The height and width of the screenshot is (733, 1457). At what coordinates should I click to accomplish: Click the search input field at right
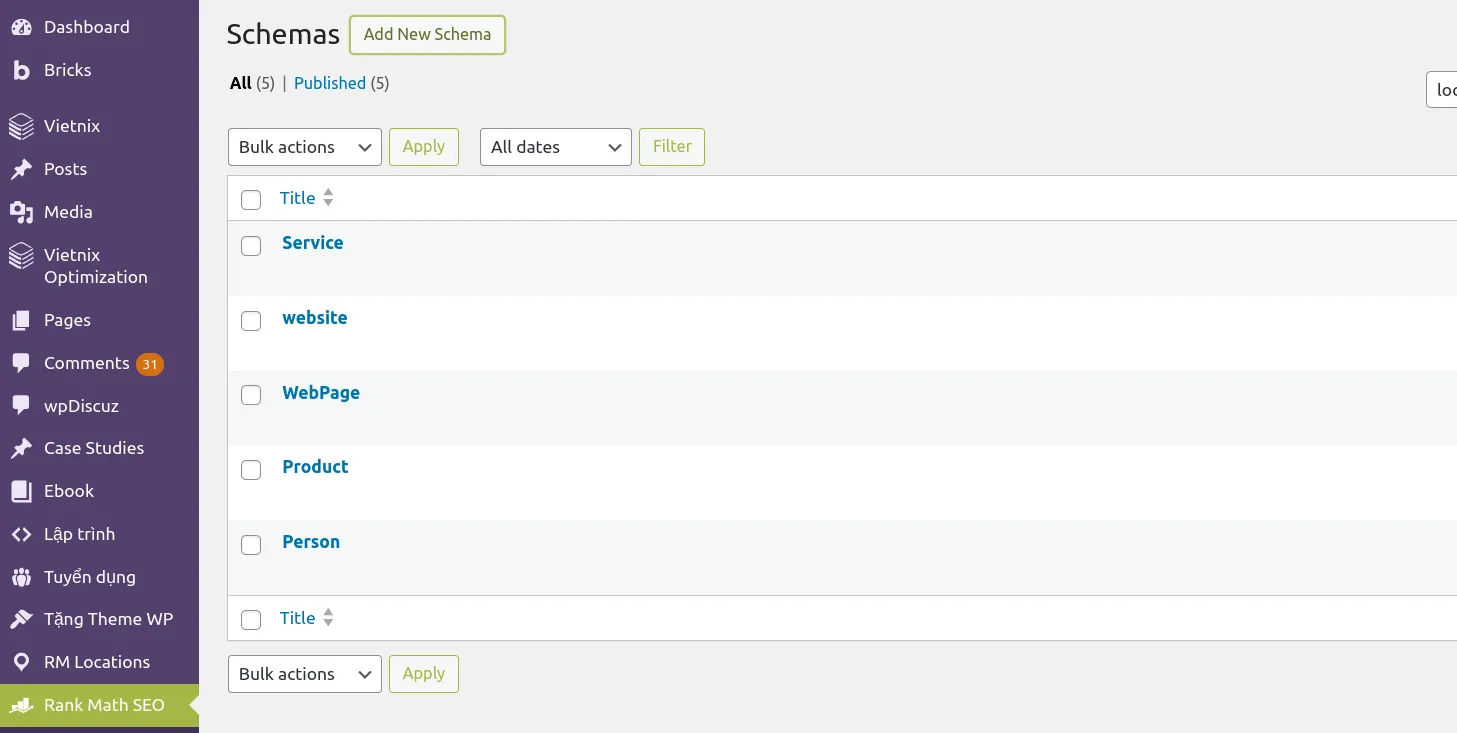[1441, 90]
